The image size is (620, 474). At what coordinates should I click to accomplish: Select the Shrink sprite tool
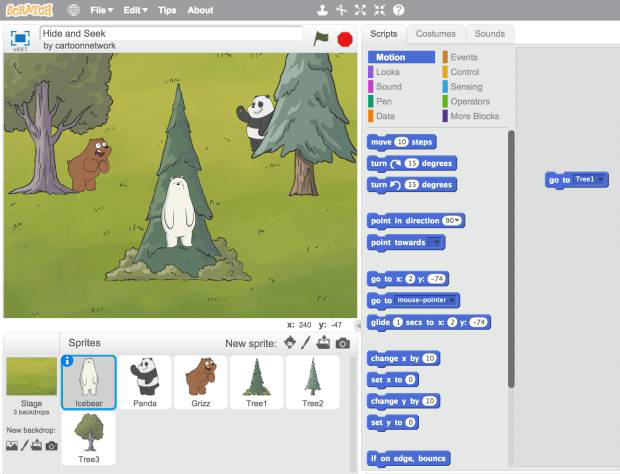coord(378,10)
